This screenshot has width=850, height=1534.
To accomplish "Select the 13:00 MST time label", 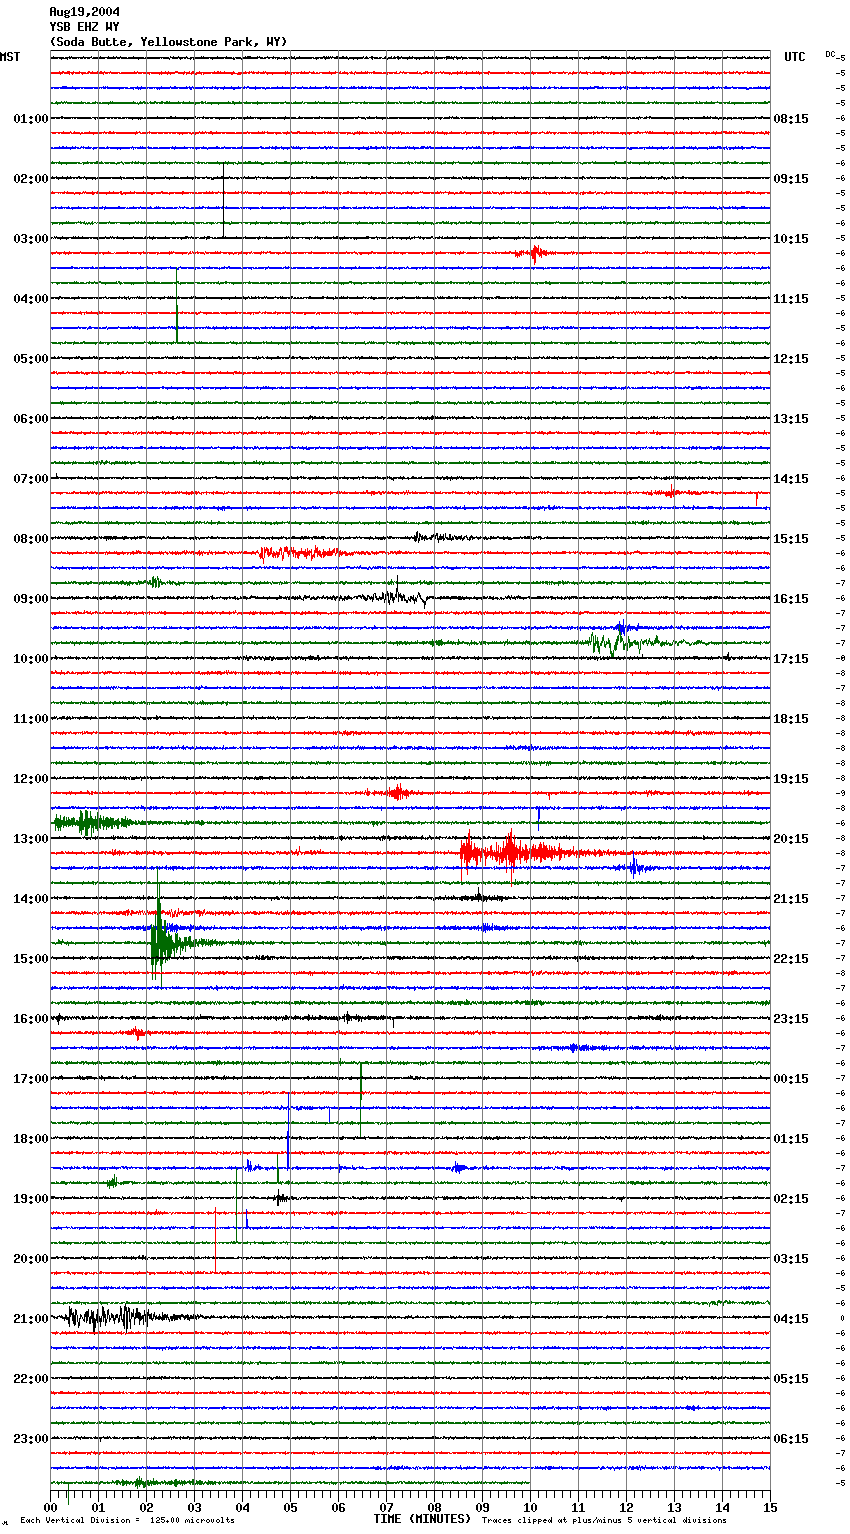I will pos(31,839).
